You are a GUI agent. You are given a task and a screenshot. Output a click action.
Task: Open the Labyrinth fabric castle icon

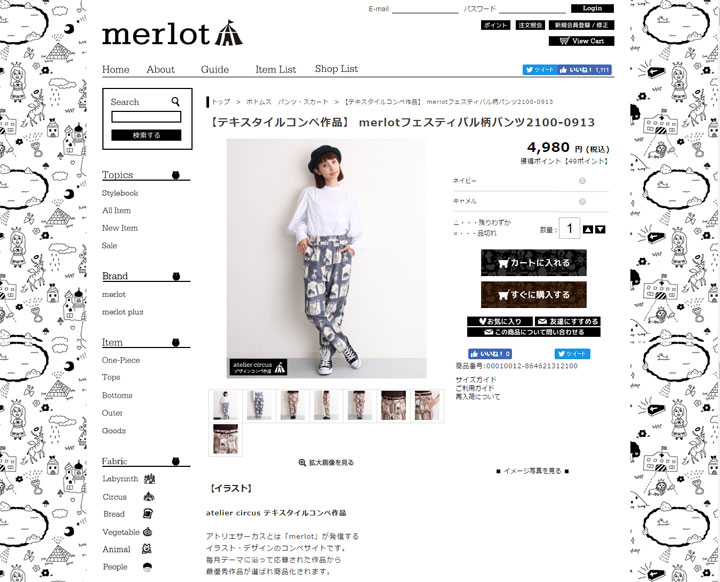(x=149, y=479)
